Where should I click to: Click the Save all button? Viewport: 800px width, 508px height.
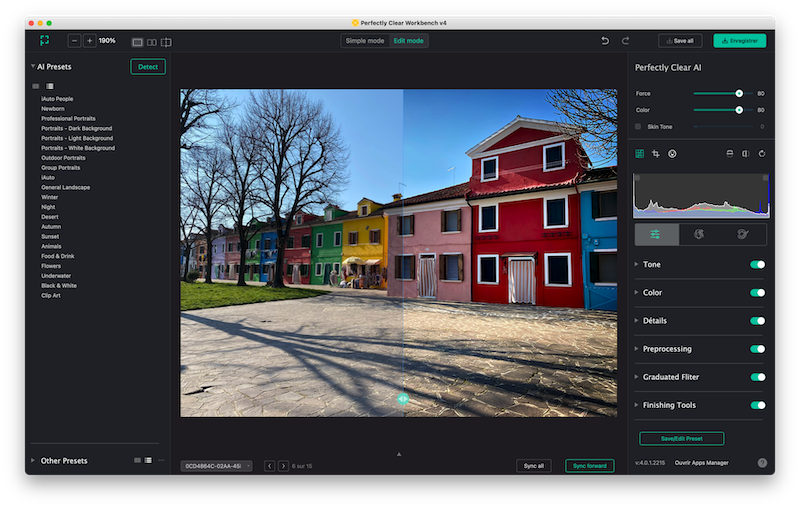pos(680,41)
